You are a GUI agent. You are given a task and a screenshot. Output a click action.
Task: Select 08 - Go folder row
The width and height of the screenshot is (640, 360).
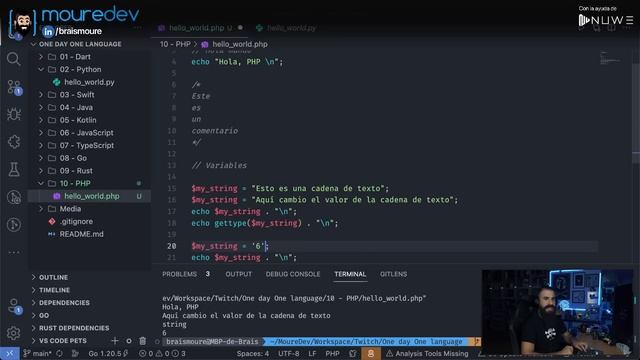click(x=89, y=158)
